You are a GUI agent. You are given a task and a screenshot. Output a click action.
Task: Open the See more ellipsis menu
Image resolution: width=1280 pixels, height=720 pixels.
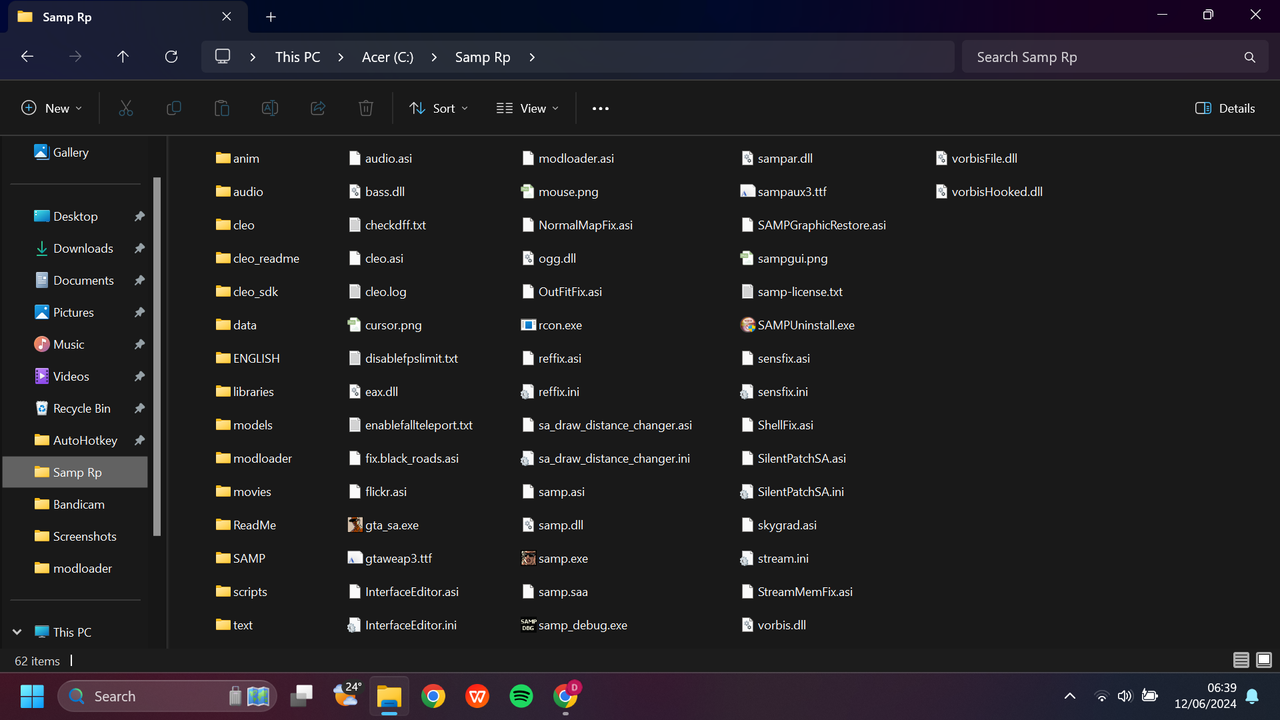tap(600, 108)
